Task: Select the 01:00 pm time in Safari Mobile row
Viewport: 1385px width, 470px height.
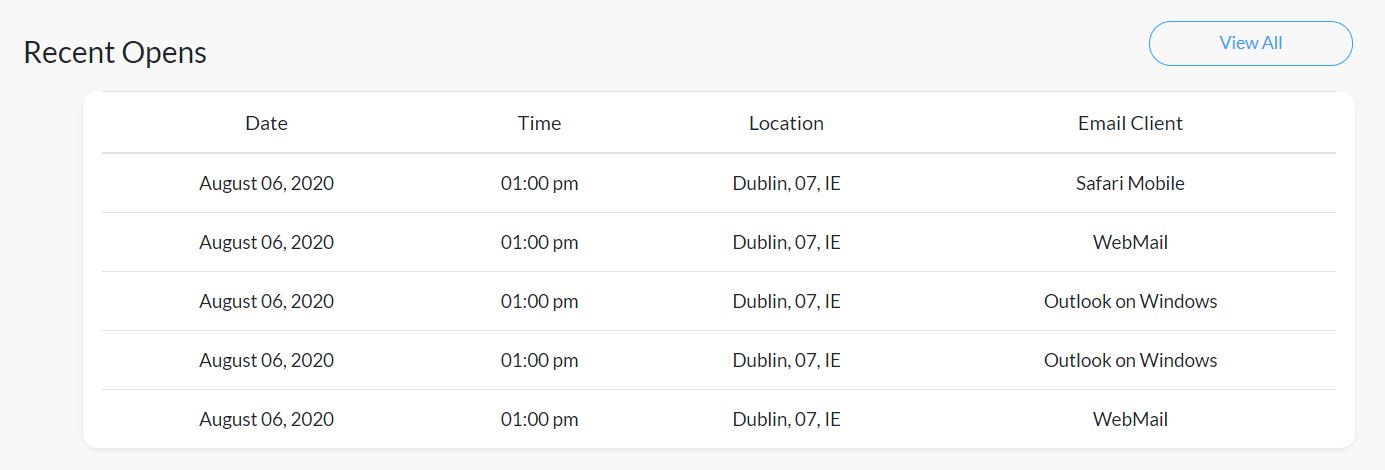Action: pos(539,183)
